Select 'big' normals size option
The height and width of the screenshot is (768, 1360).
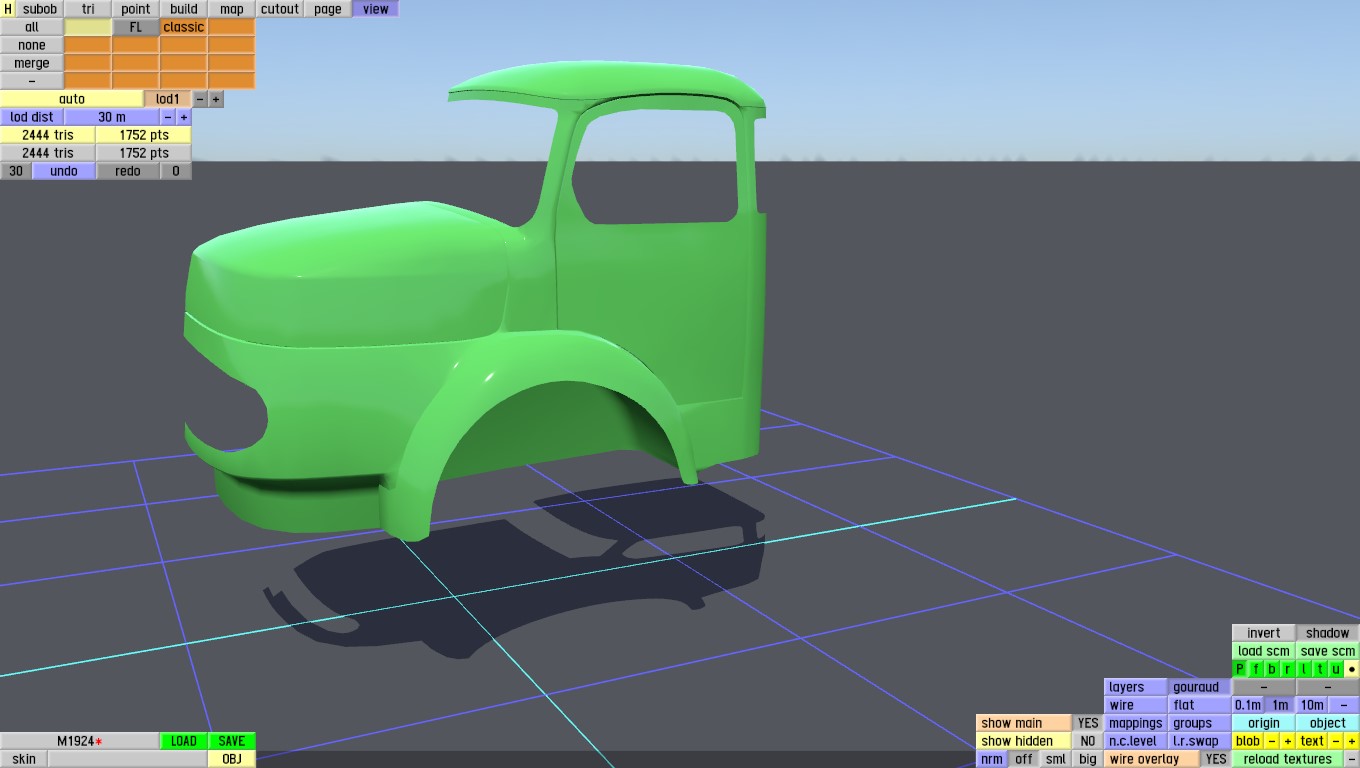pyautogui.click(x=1088, y=759)
